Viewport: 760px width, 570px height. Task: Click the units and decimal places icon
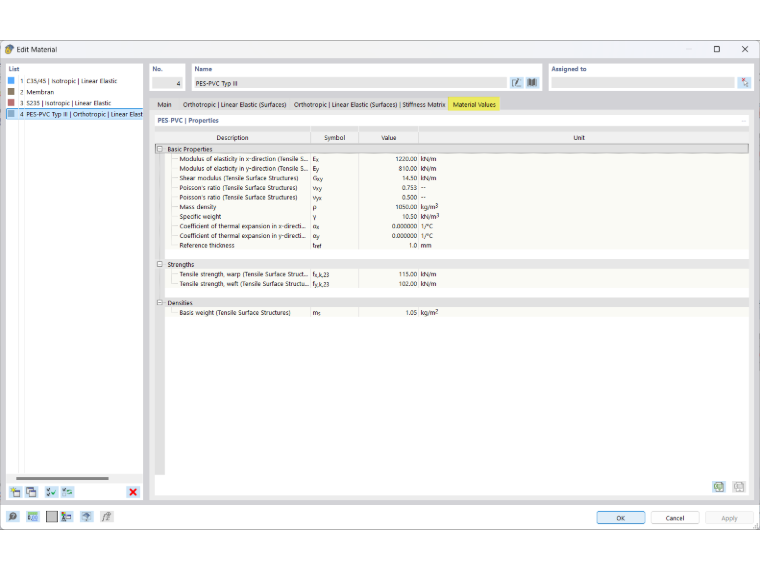[32, 517]
